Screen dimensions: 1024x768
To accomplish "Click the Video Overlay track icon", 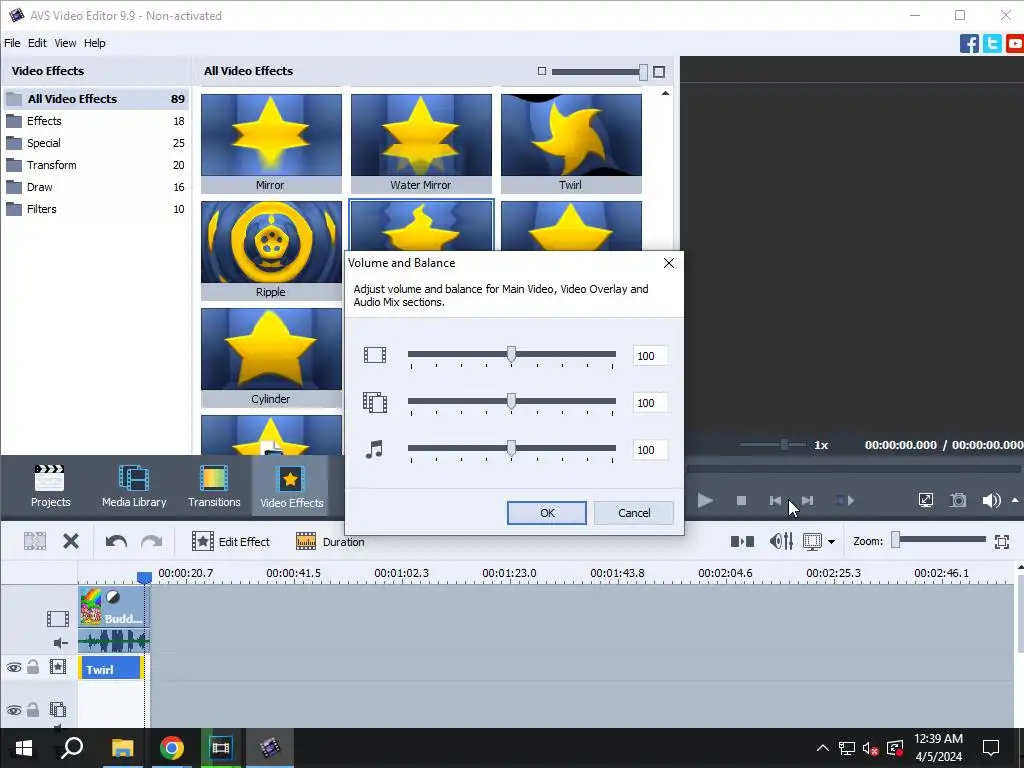I will tap(58, 709).
